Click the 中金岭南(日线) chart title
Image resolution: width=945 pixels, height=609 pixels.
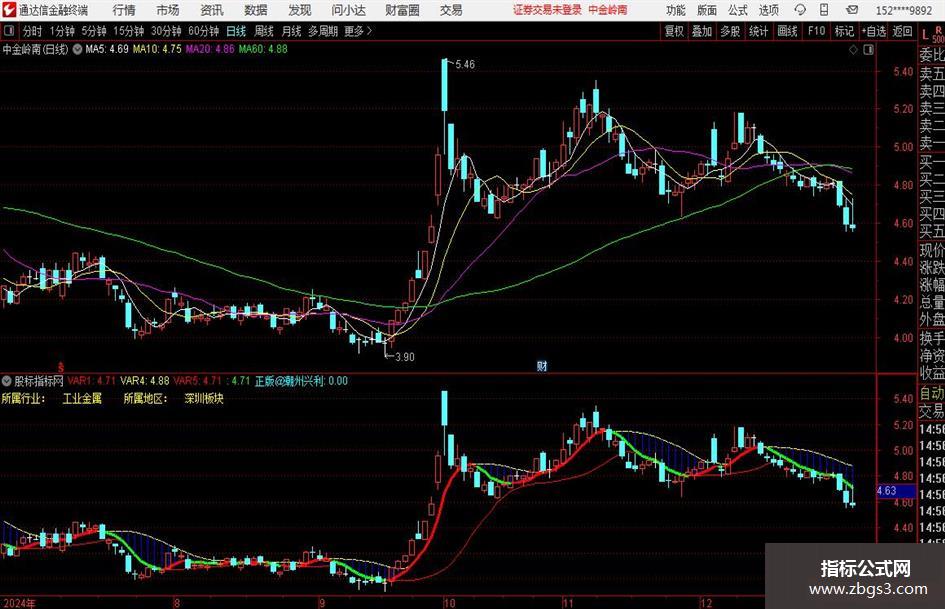[36, 49]
